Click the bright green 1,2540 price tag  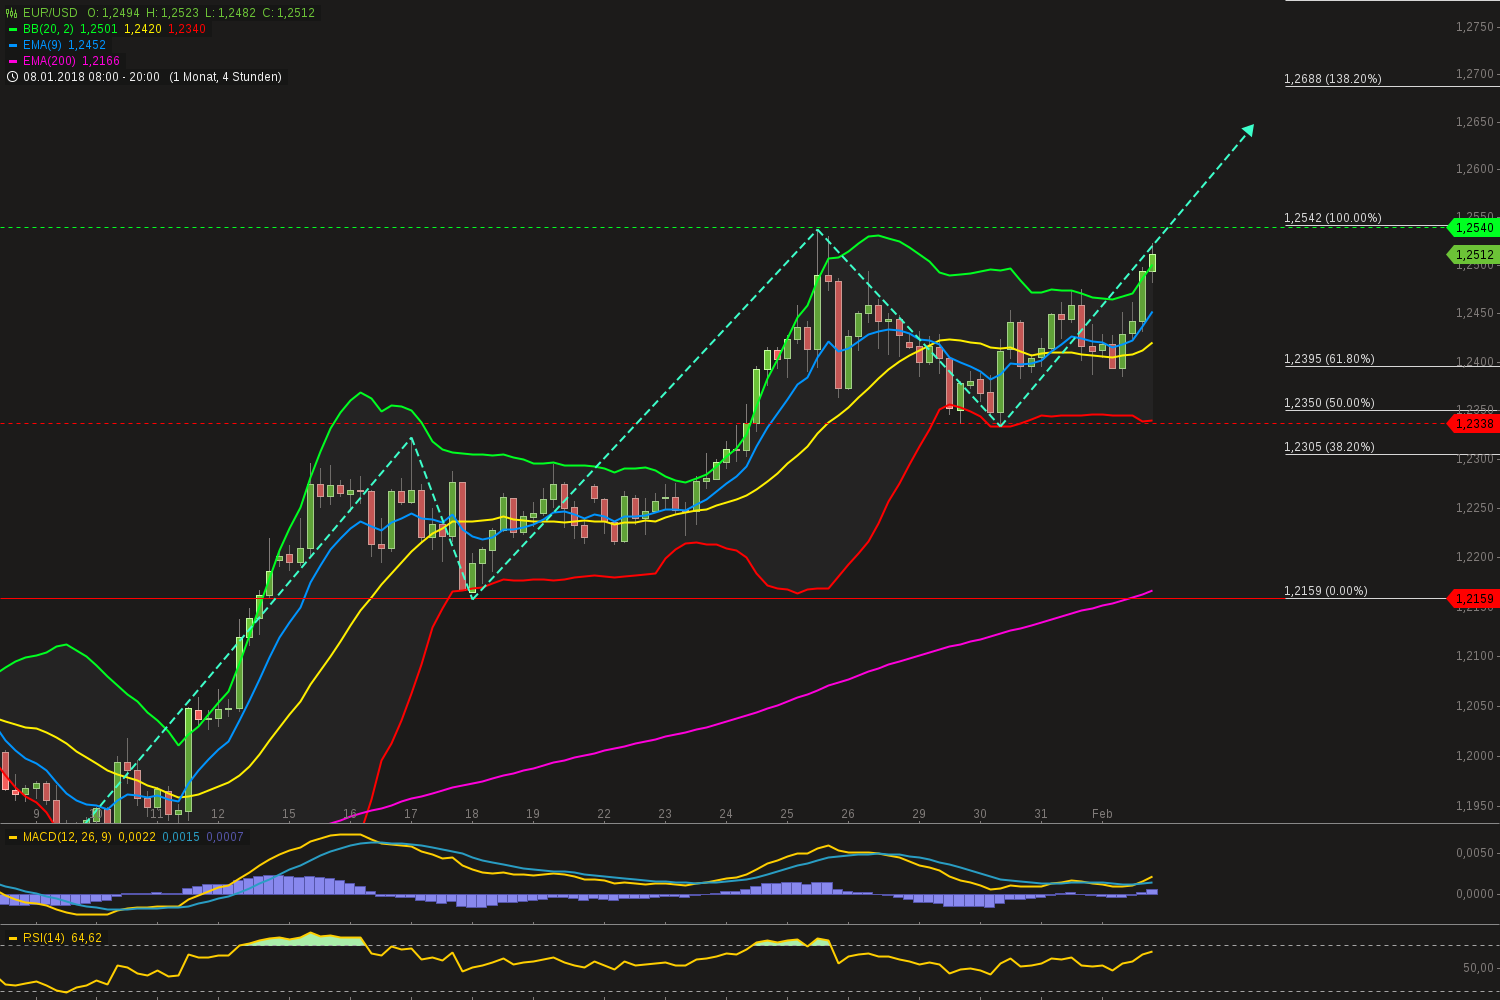1473,228
